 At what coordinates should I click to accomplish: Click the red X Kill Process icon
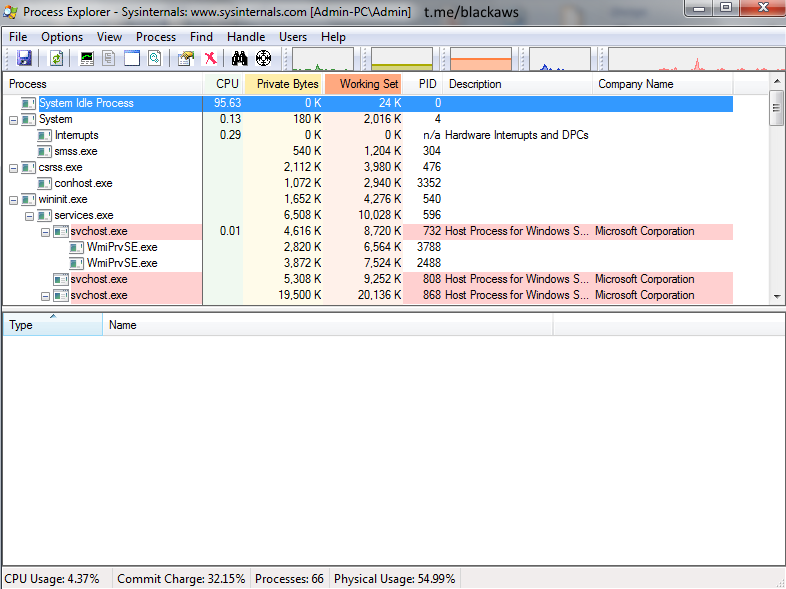click(x=211, y=58)
